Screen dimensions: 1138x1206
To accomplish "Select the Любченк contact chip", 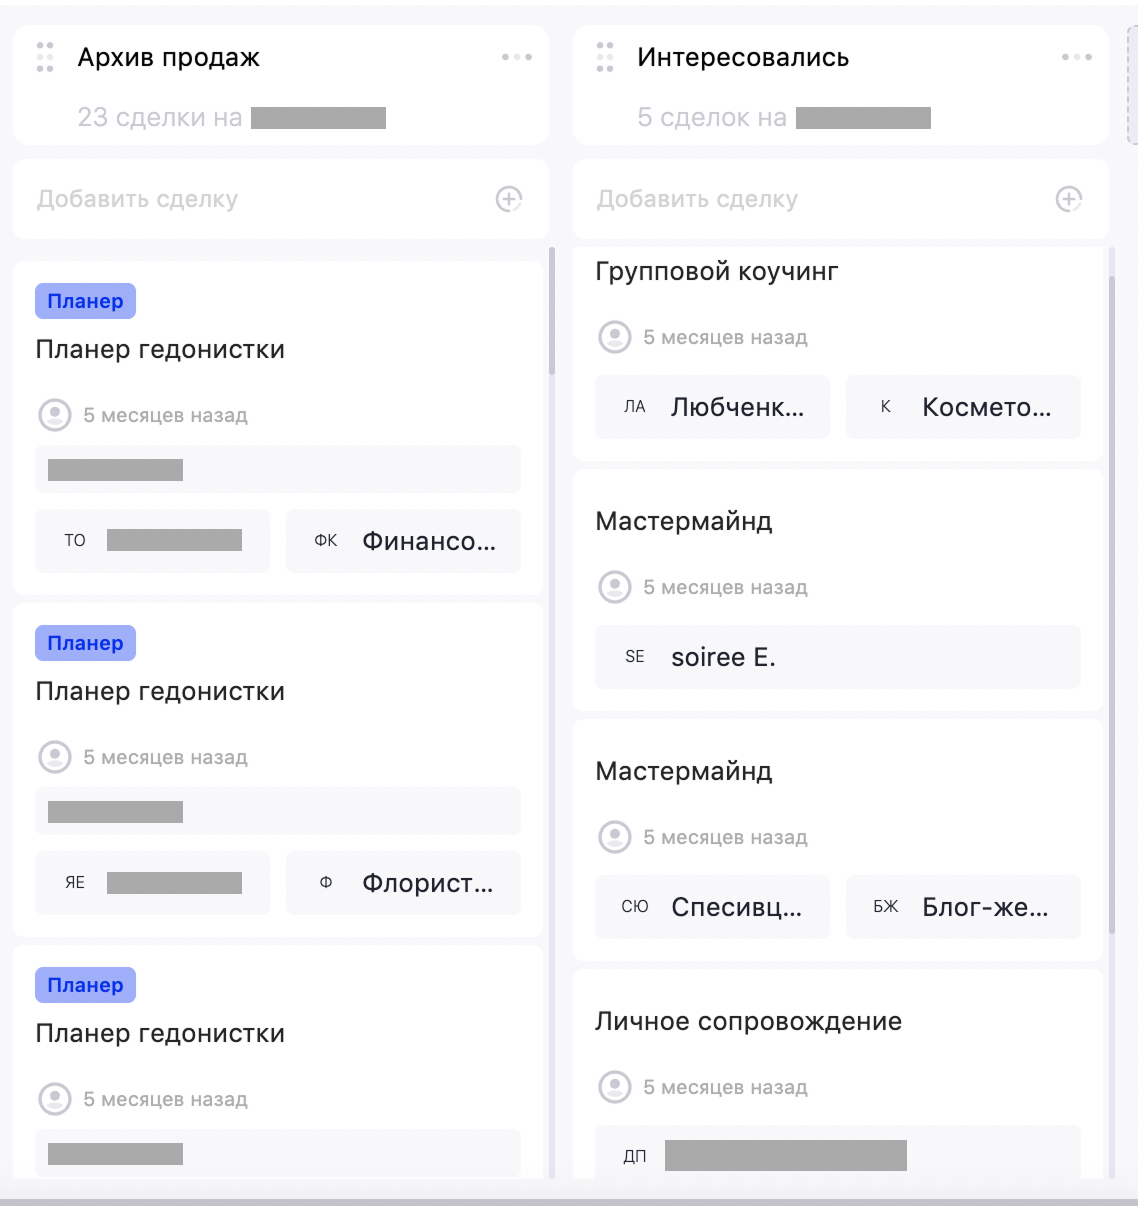I will (712, 407).
